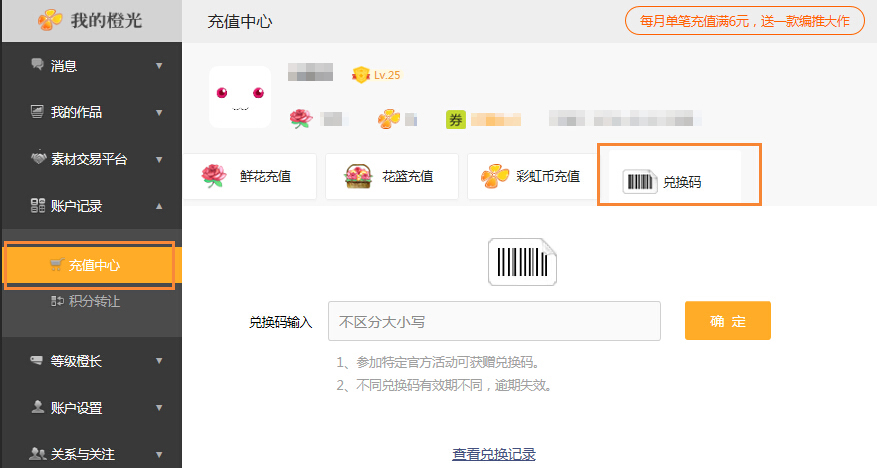Click the large barcode icon above input
Screen dimensions: 877x468
tap(522, 262)
